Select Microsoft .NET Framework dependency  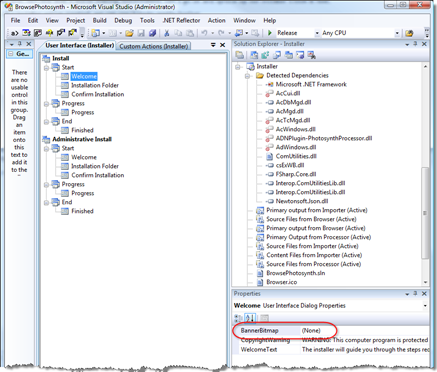point(311,84)
